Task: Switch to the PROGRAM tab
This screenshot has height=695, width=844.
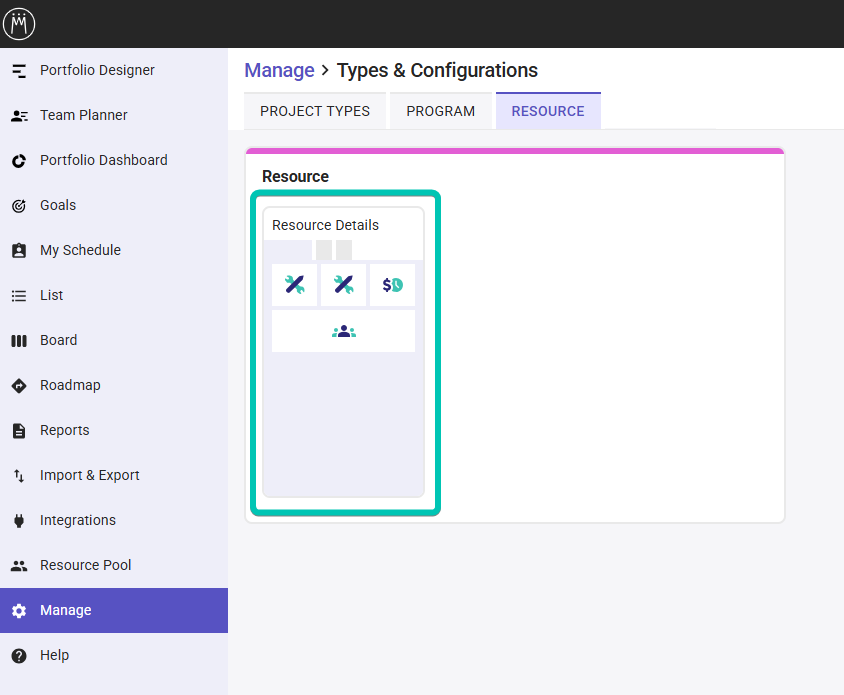Action: coord(440,111)
